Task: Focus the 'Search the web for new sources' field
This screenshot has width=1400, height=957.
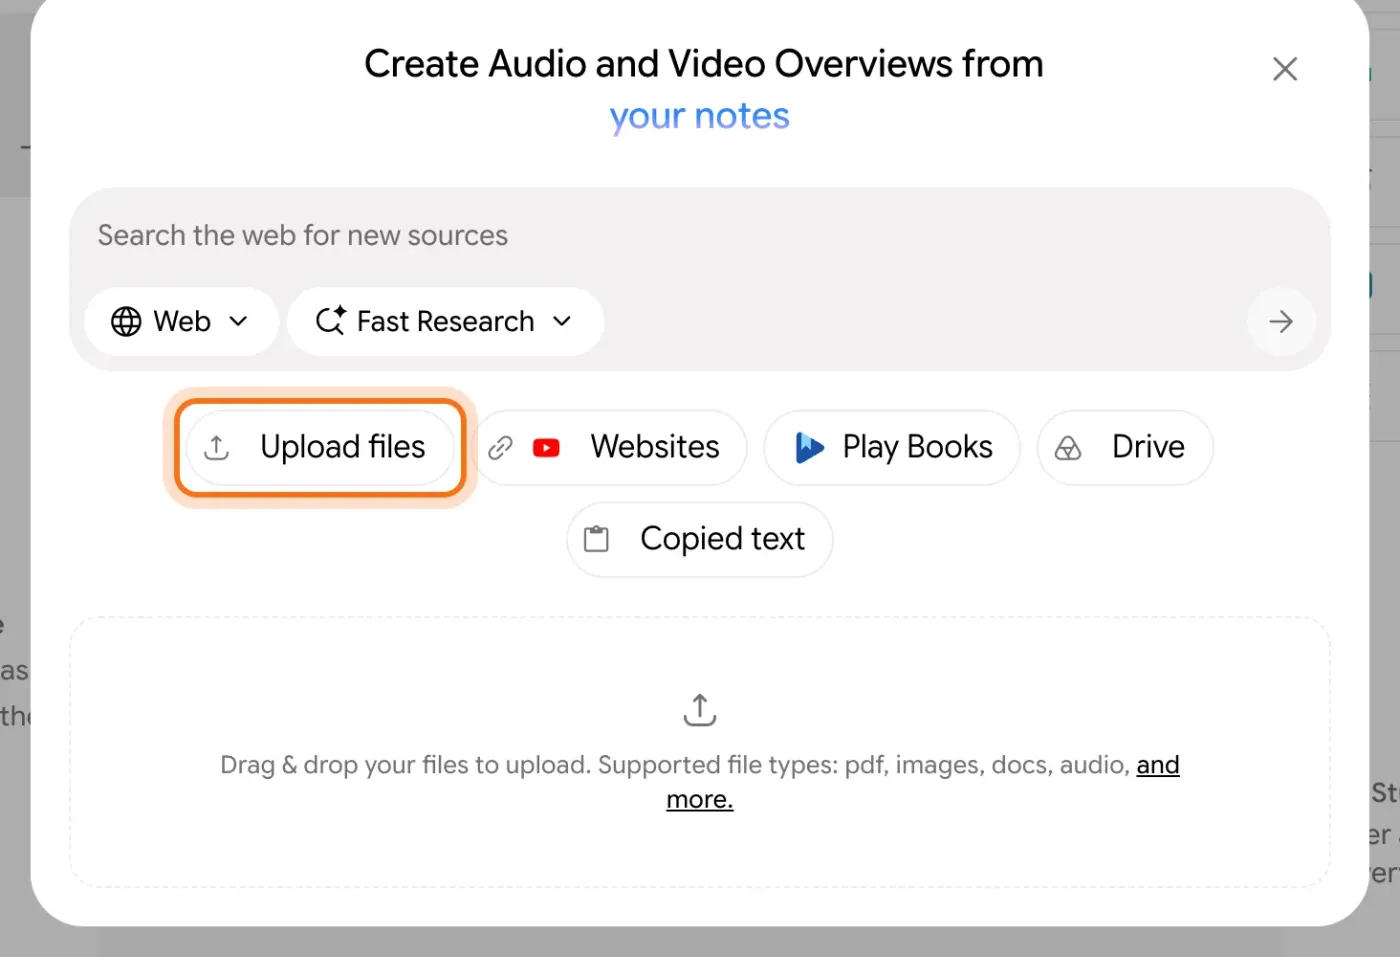Action: [x=700, y=236]
